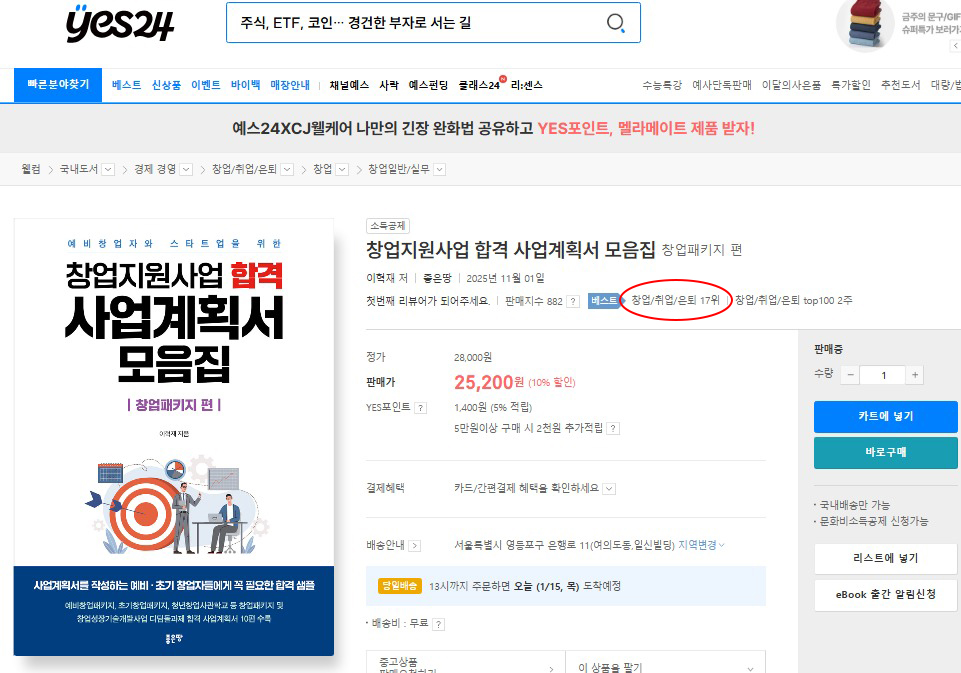
Task: Expand the 창업일반/실무 breadcrumb dropdown
Action: point(437,170)
